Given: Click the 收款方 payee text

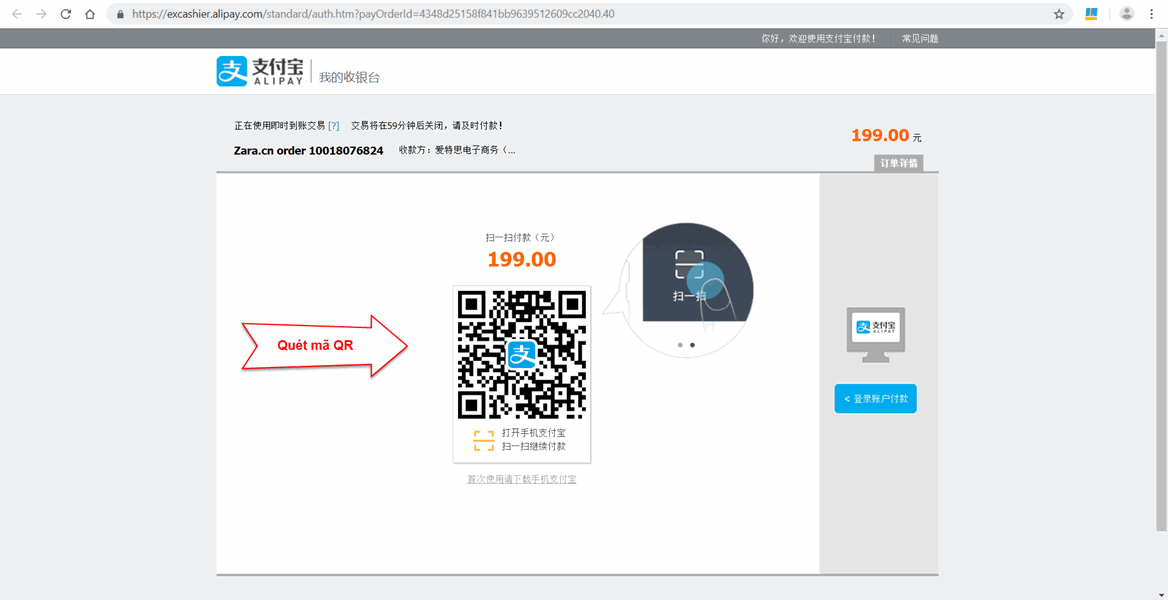Looking at the screenshot, I should [x=457, y=151].
